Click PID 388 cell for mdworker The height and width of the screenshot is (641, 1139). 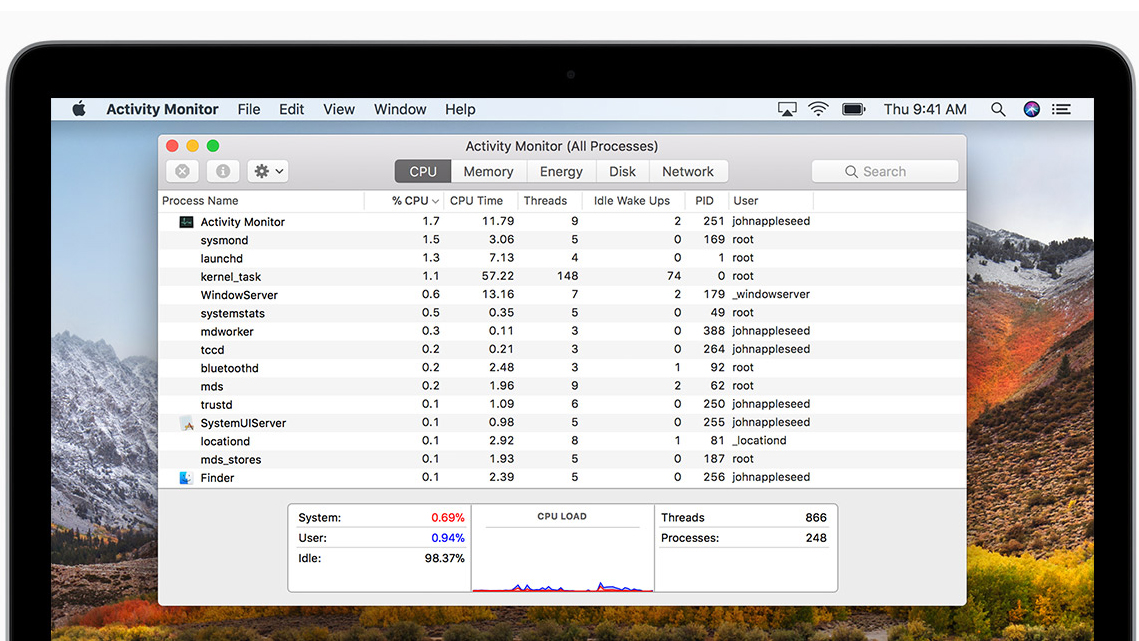[714, 331]
